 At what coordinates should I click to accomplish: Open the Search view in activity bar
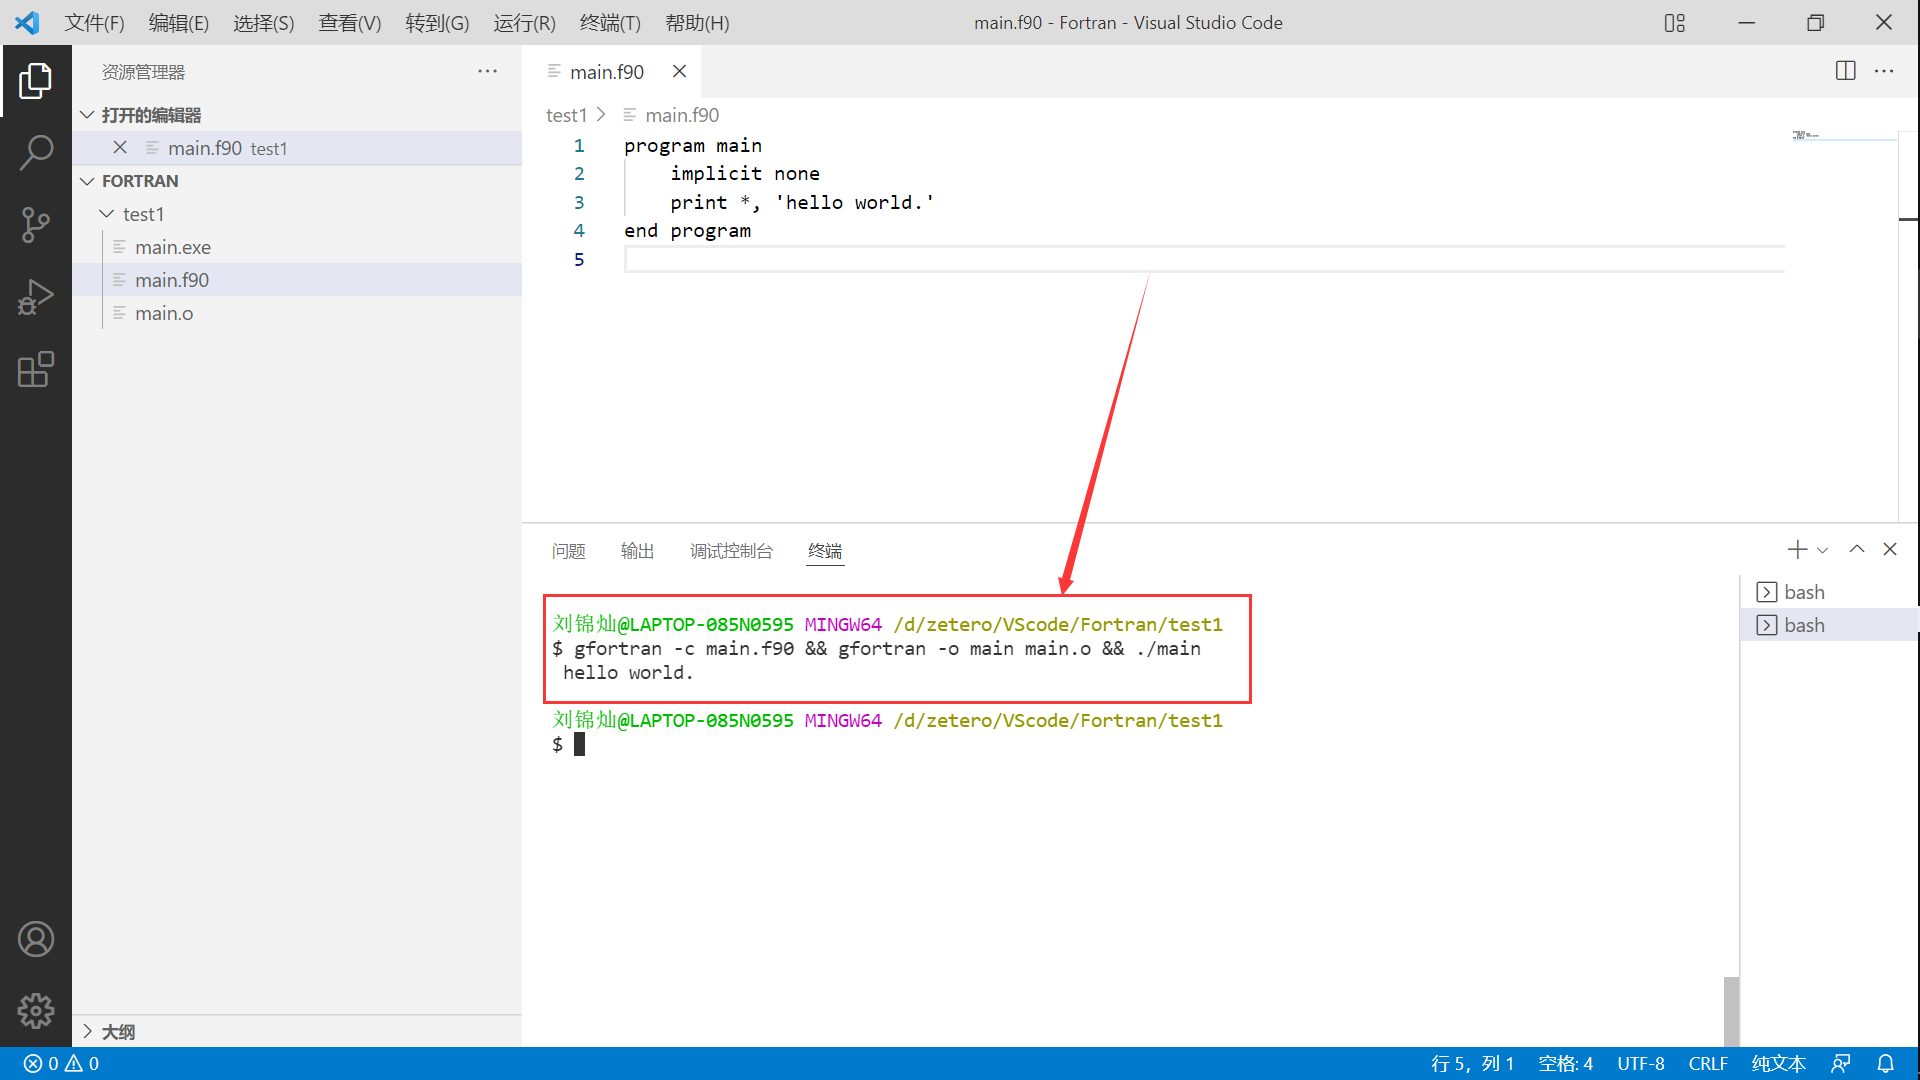(36, 153)
